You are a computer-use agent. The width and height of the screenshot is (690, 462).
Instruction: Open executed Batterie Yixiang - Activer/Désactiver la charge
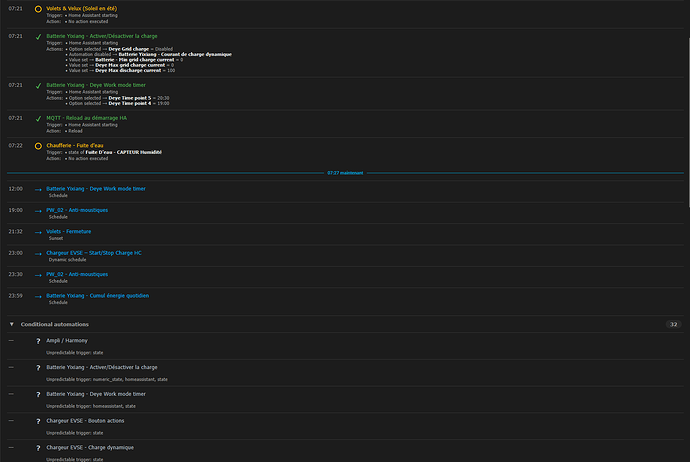(102, 36)
